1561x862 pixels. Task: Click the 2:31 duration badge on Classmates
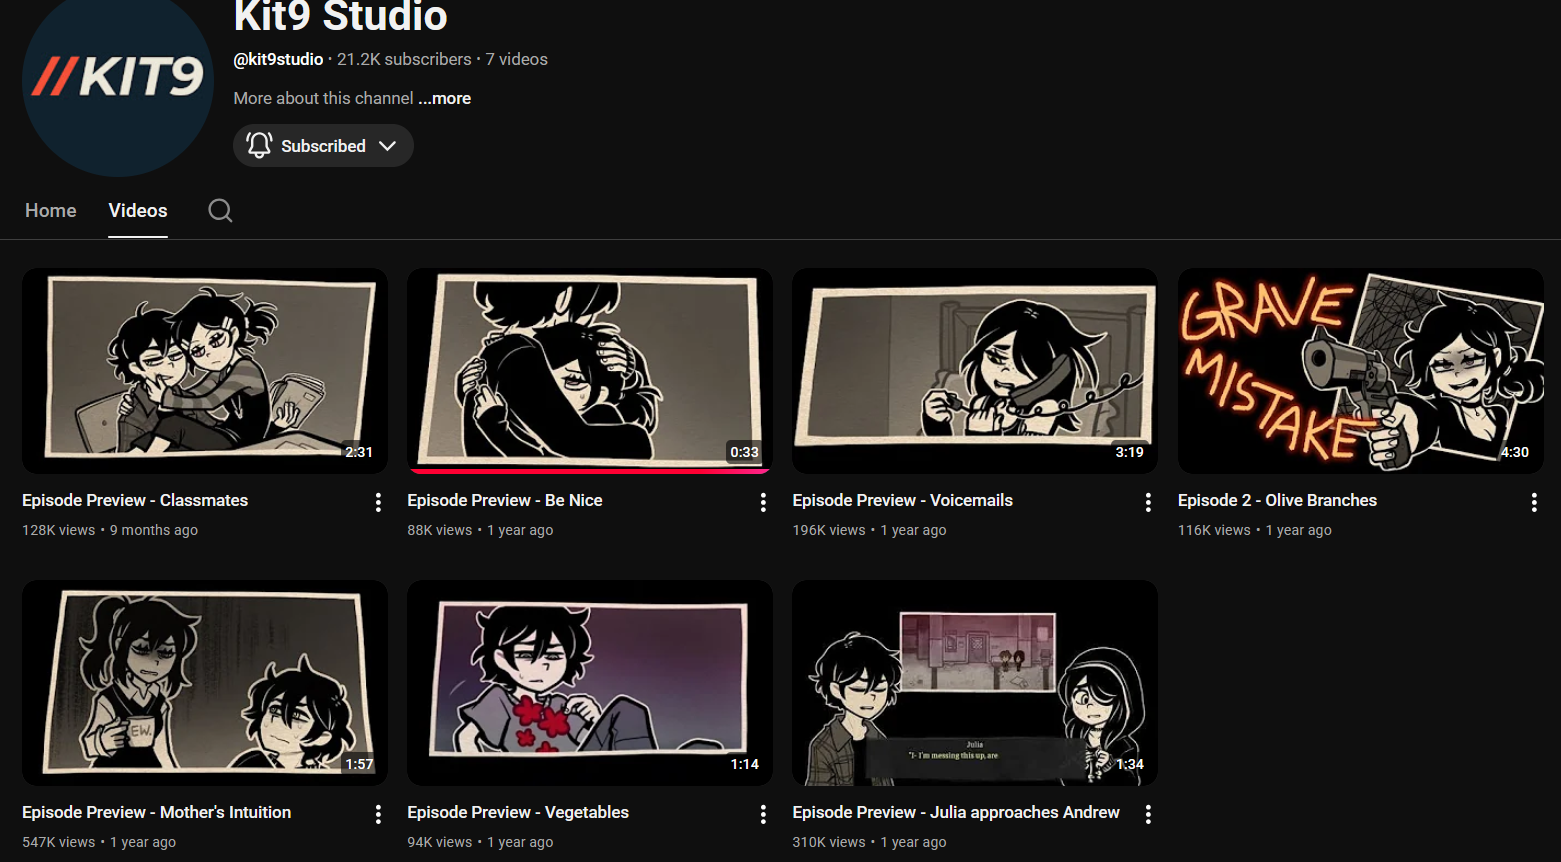click(359, 452)
